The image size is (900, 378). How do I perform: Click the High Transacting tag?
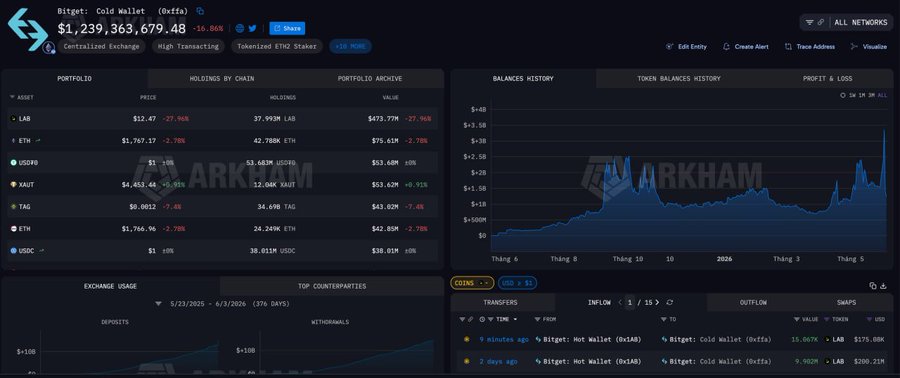tap(188, 46)
